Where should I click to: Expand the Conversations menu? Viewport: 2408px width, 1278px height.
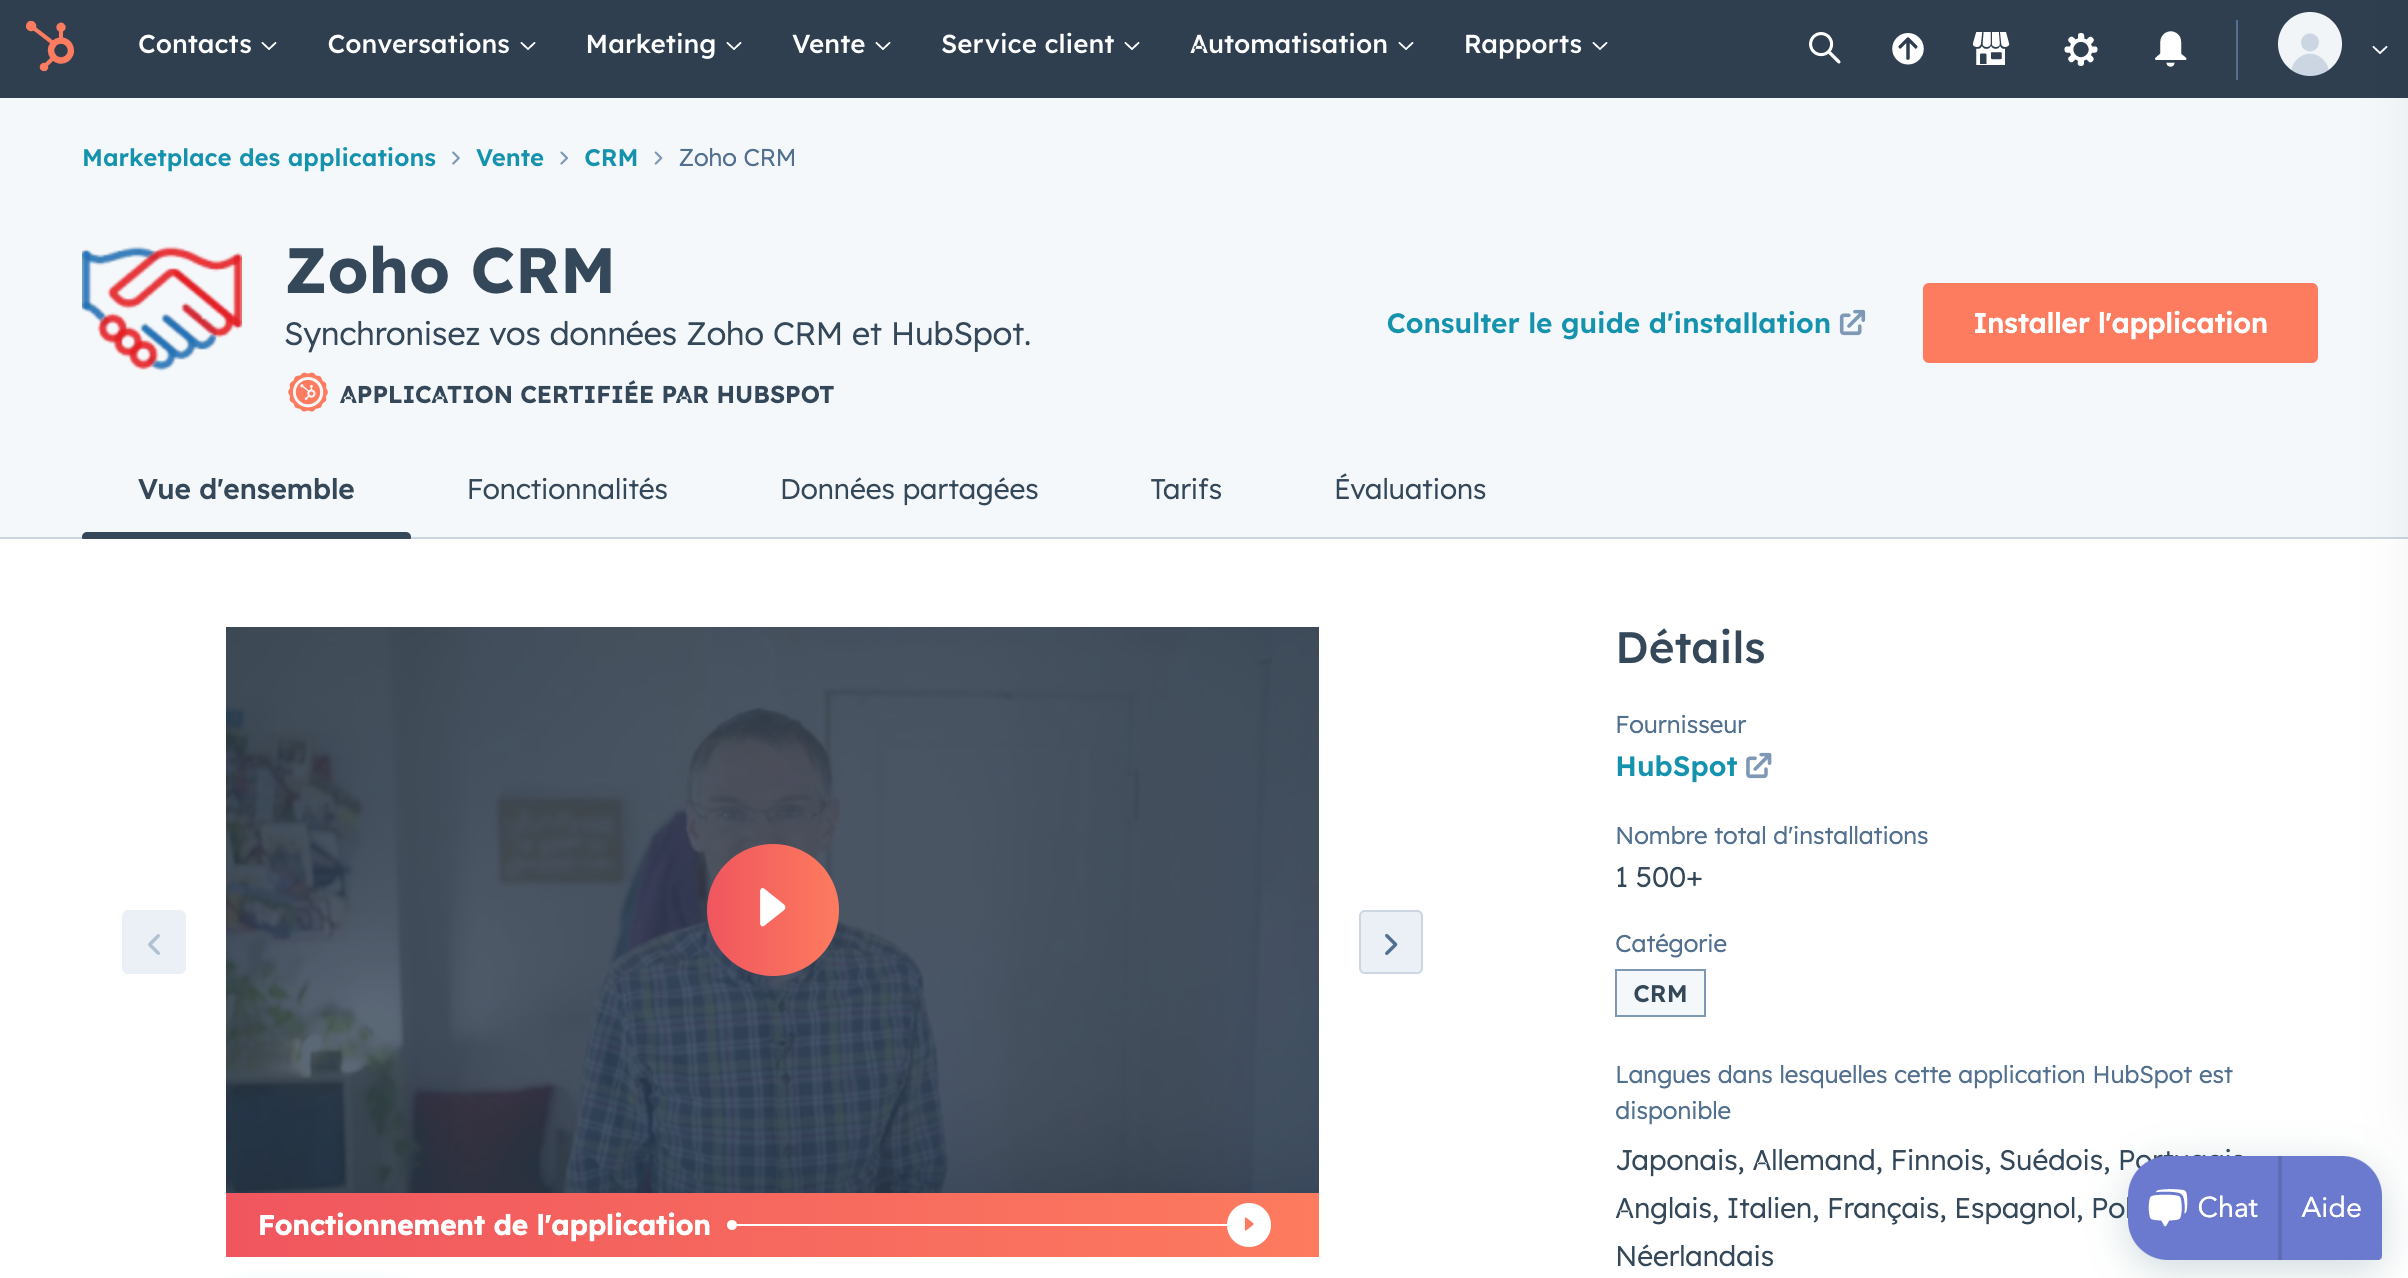[x=432, y=45]
